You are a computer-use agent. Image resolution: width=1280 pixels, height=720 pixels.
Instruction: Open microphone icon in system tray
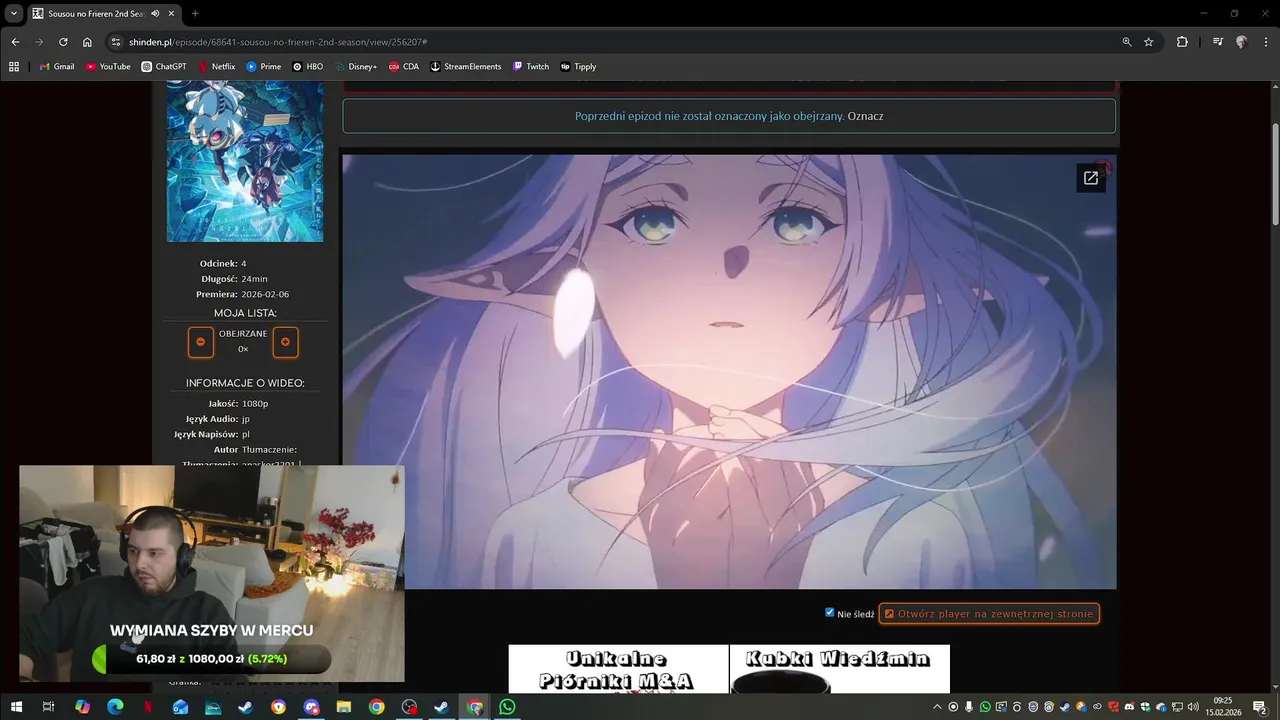969,707
